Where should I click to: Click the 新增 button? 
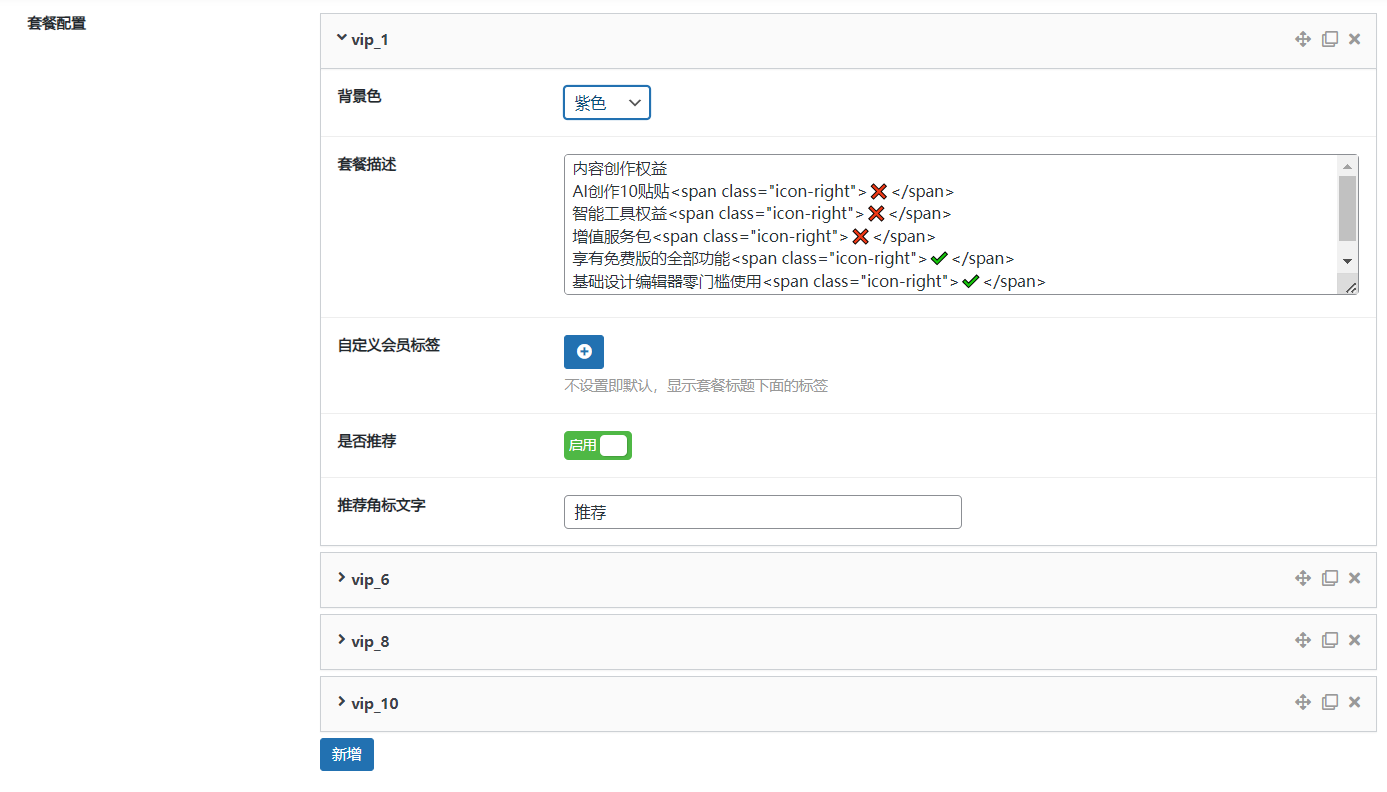347,754
